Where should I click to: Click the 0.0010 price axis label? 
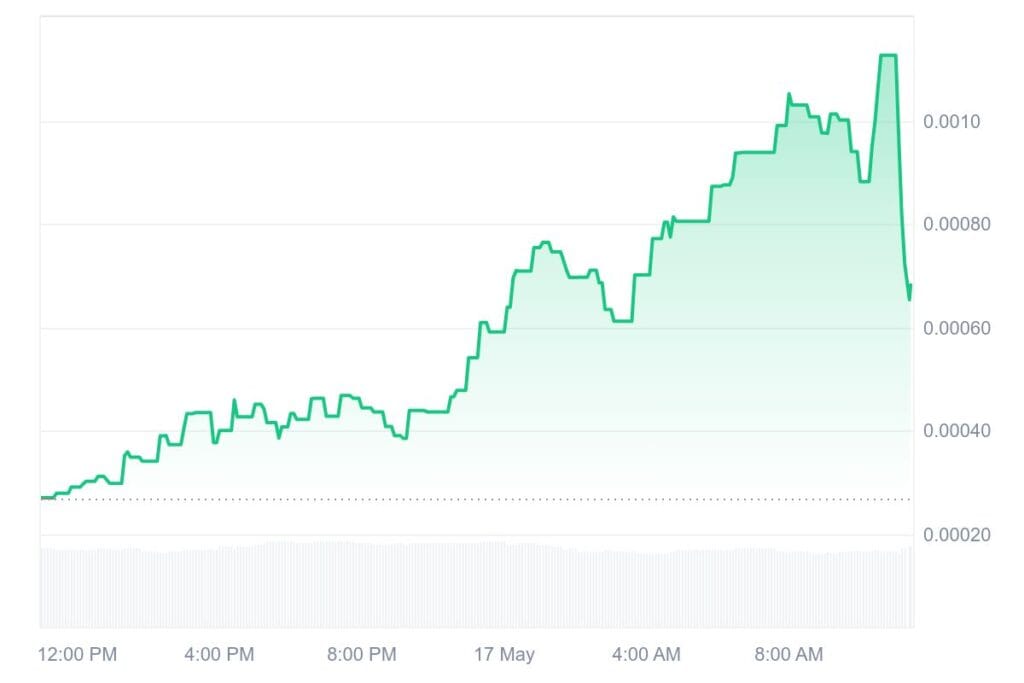[952, 121]
